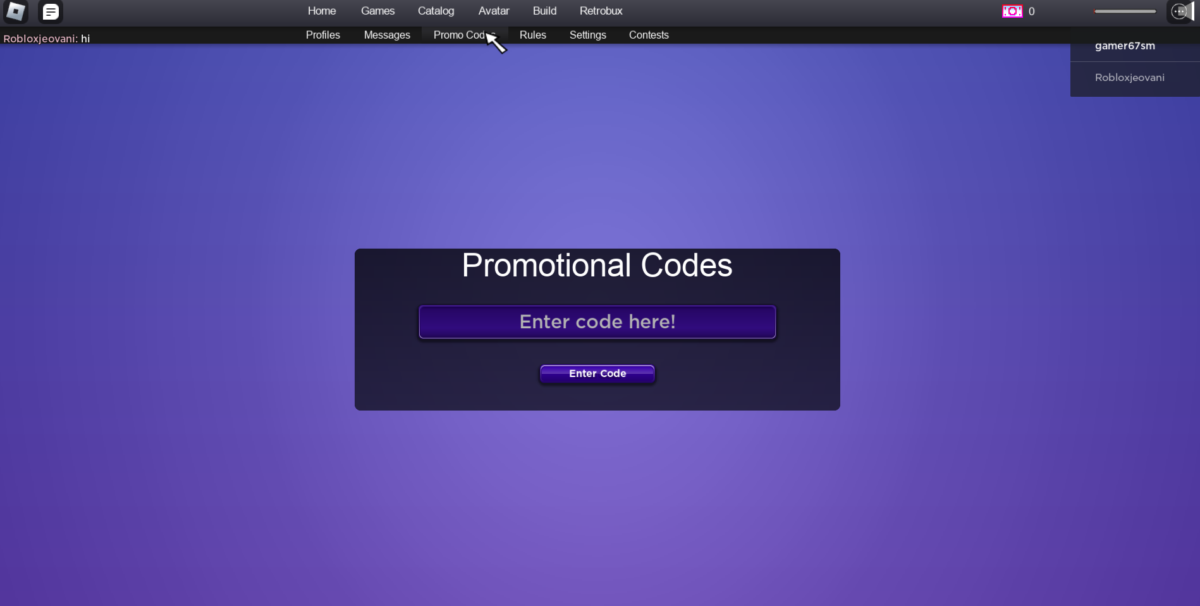Open the Games menu
The image size is (1200, 606).
pyautogui.click(x=377, y=11)
